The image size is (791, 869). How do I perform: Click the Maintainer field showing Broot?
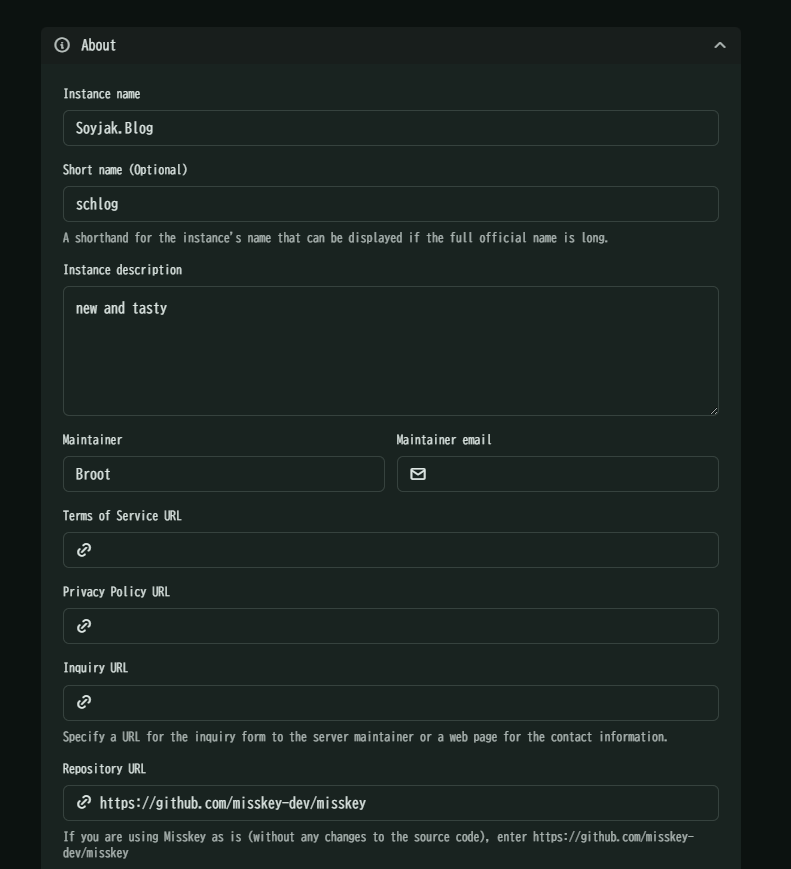(224, 474)
